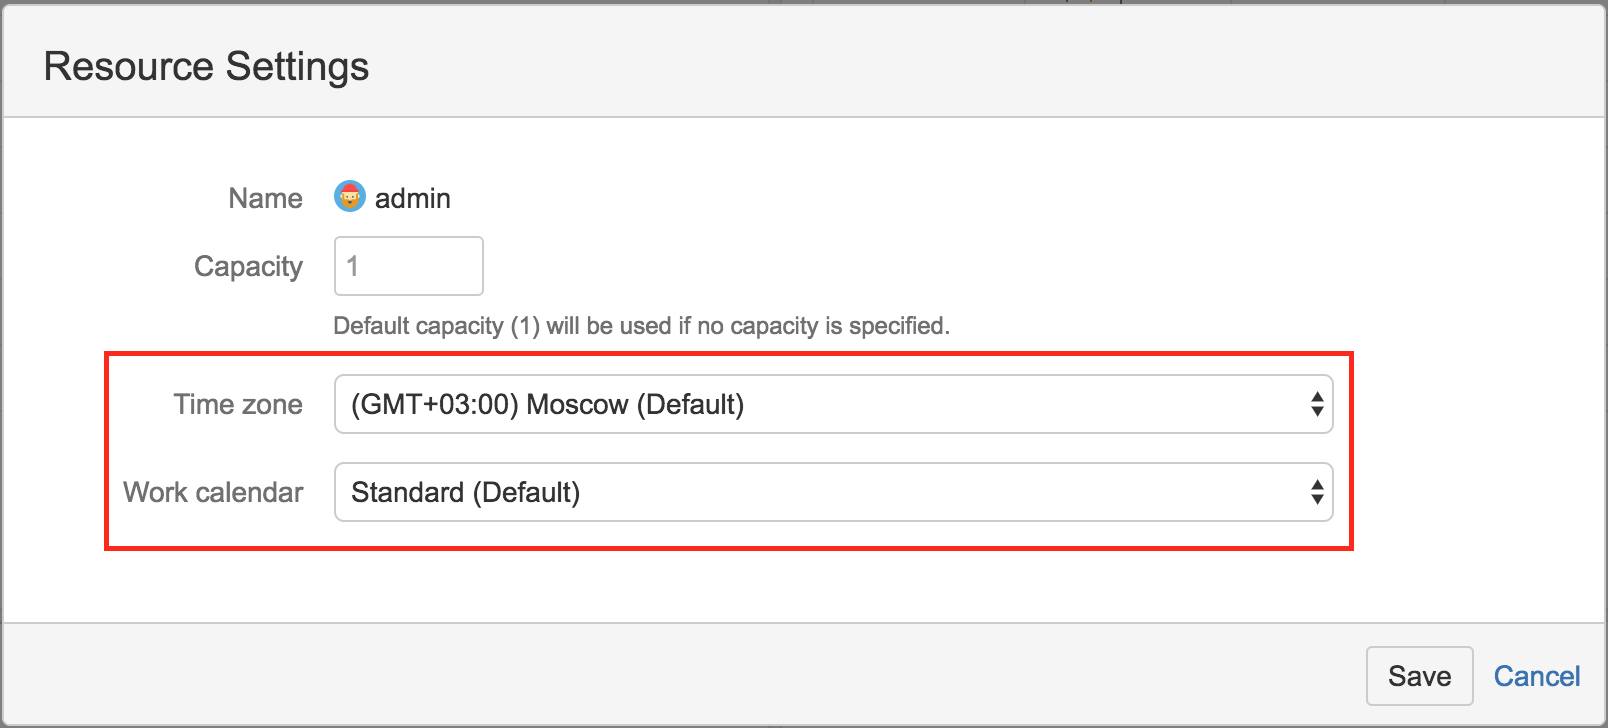Click the Name field label
Image resolution: width=1608 pixels, height=728 pixels.
tap(265, 198)
